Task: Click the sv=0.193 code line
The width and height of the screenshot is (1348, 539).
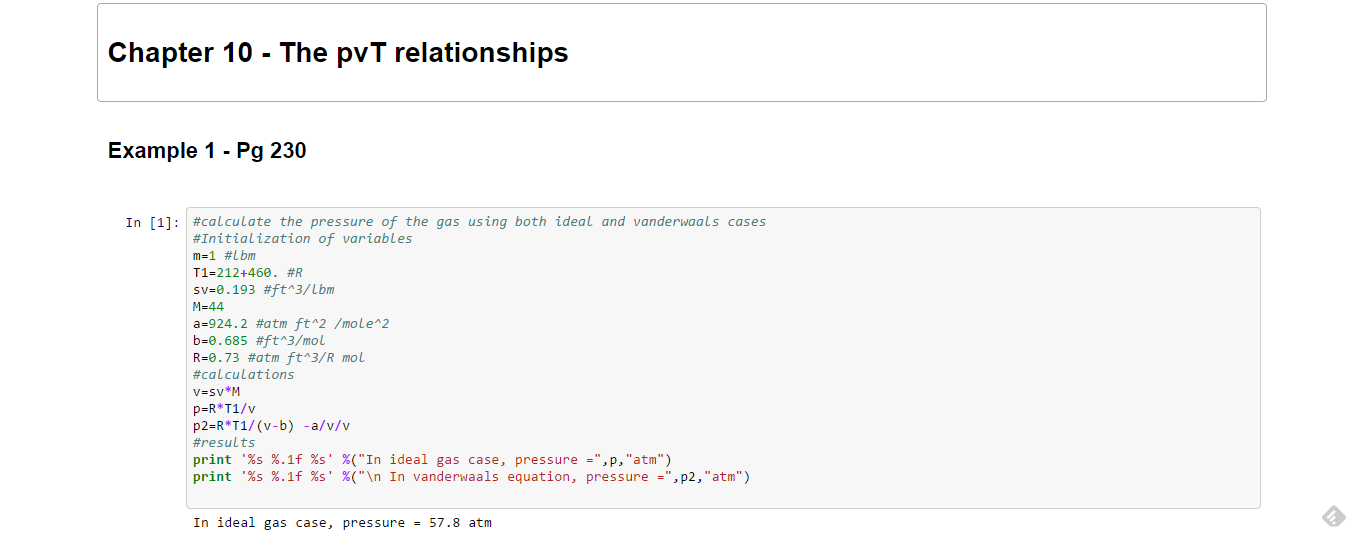Action: click(263, 290)
